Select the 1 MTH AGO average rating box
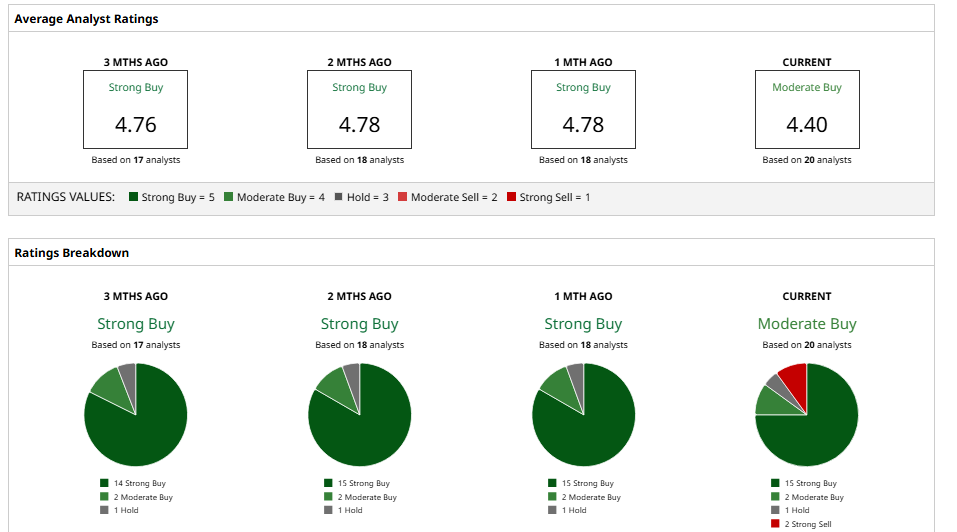957x532 pixels. tap(583, 109)
